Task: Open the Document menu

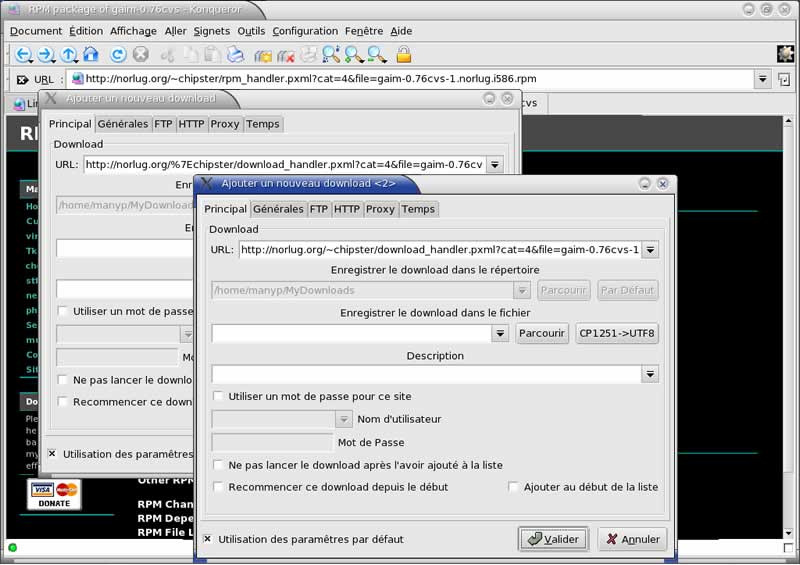Action: pos(36,31)
